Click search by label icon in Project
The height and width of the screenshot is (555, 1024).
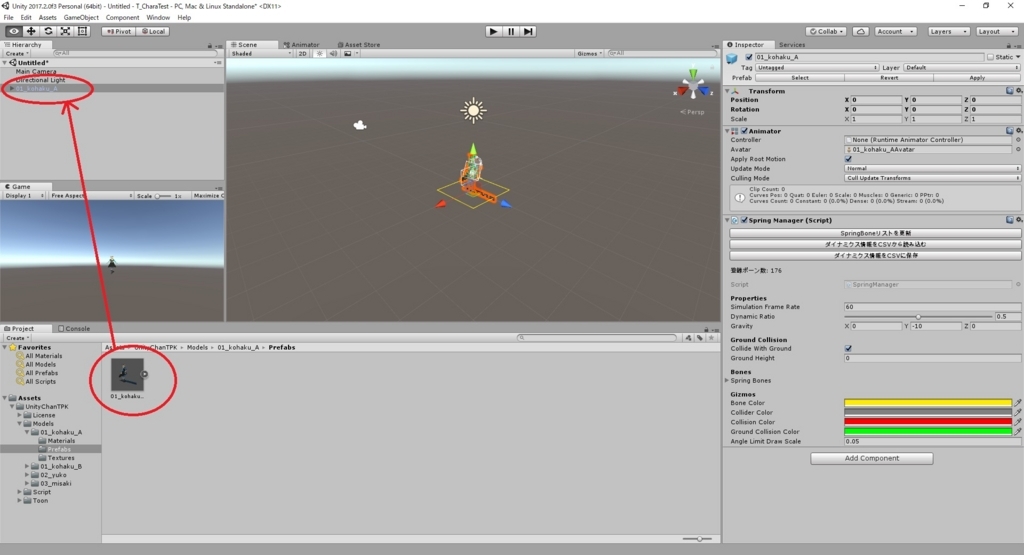point(699,338)
